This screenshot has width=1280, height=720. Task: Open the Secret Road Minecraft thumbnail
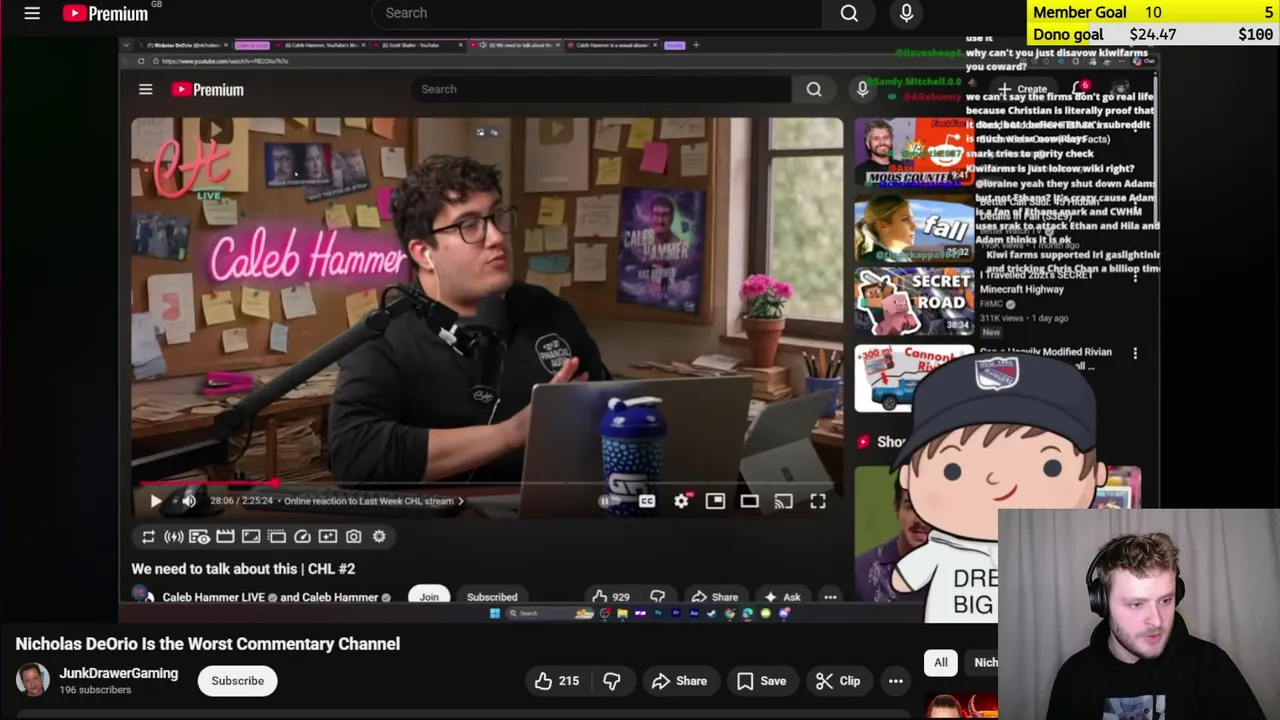[914, 300]
